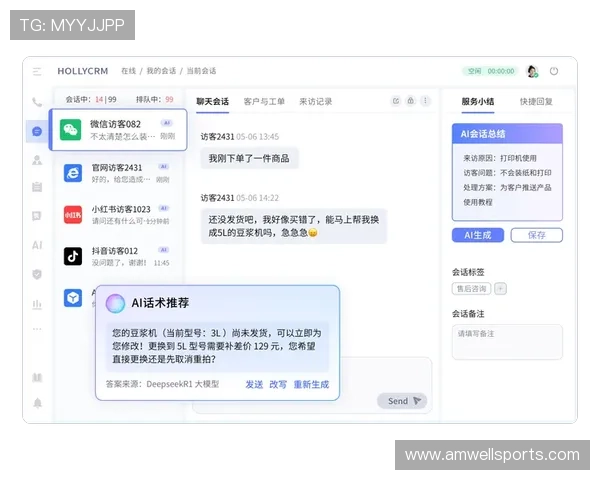Click the 在线 breadcrumb
600x480 pixels.
tap(129, 71)
